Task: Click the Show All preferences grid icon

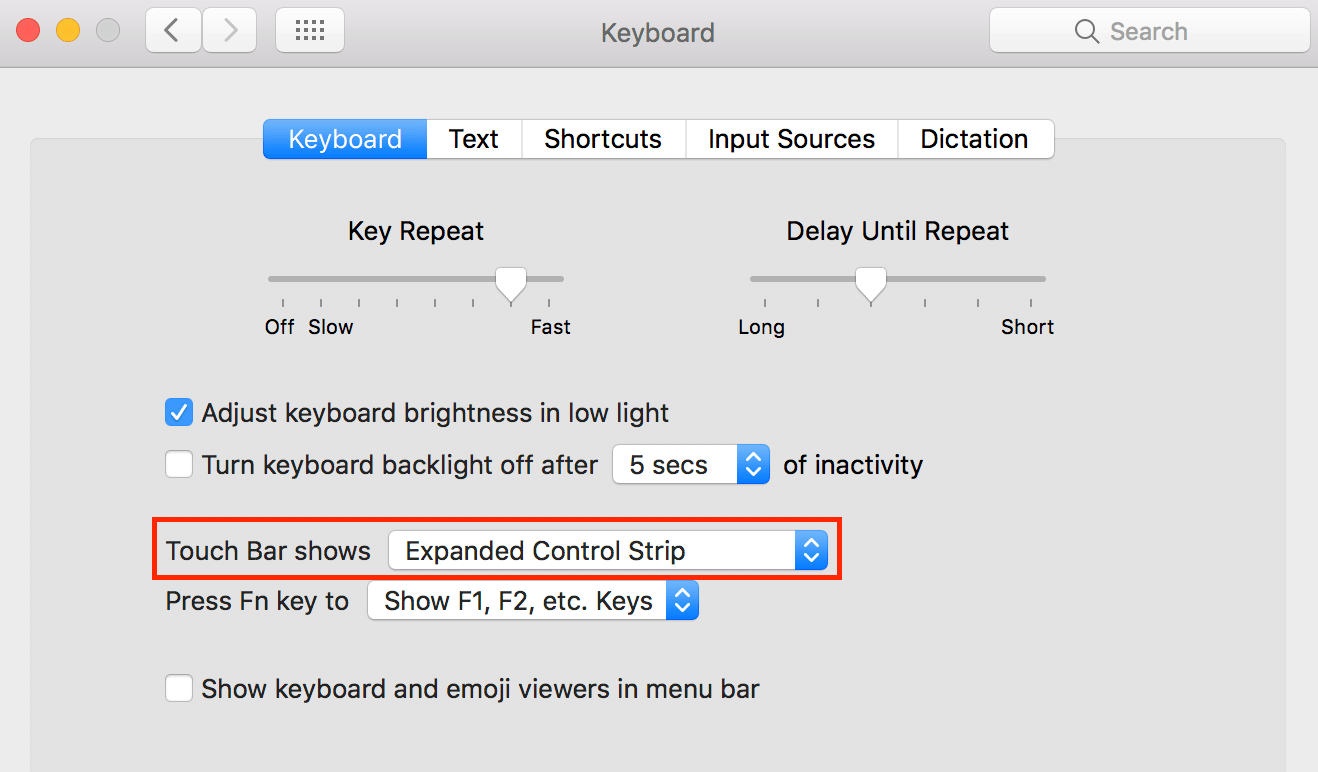Action: point(309,30)
